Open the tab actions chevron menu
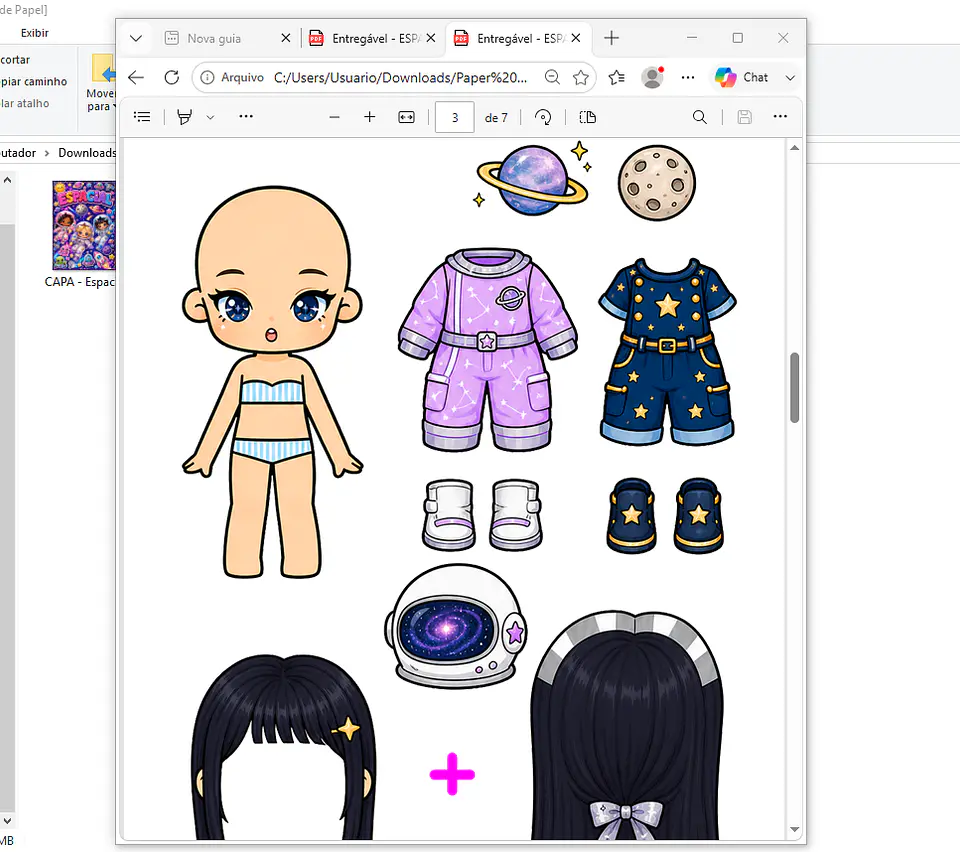The height and width of the screenshot is (852, 960). click(136, 39)
